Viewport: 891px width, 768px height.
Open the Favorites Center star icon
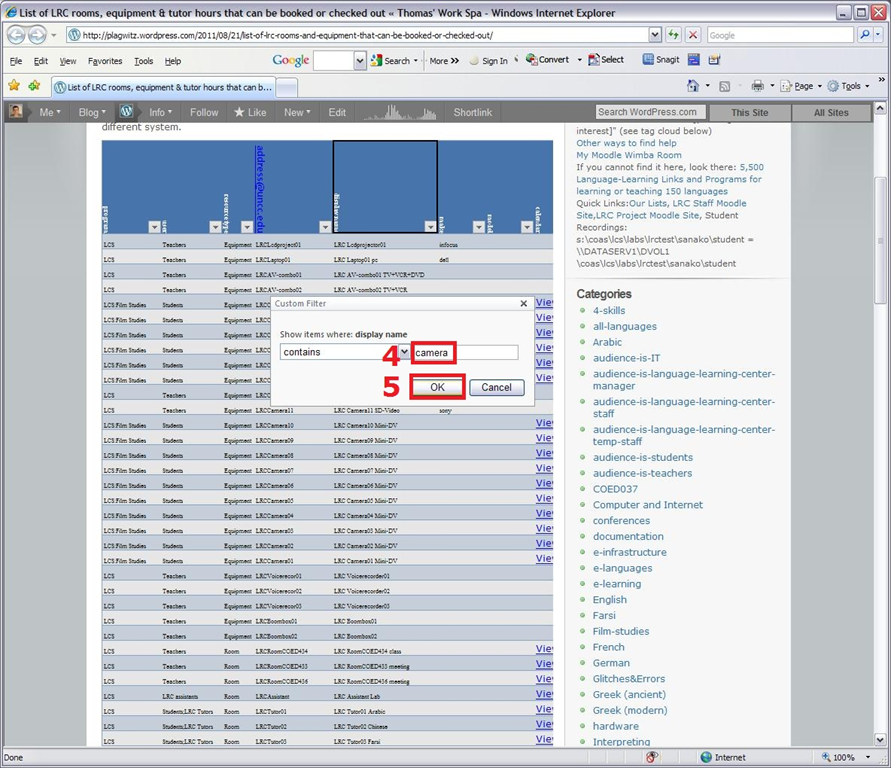point(14,87)
